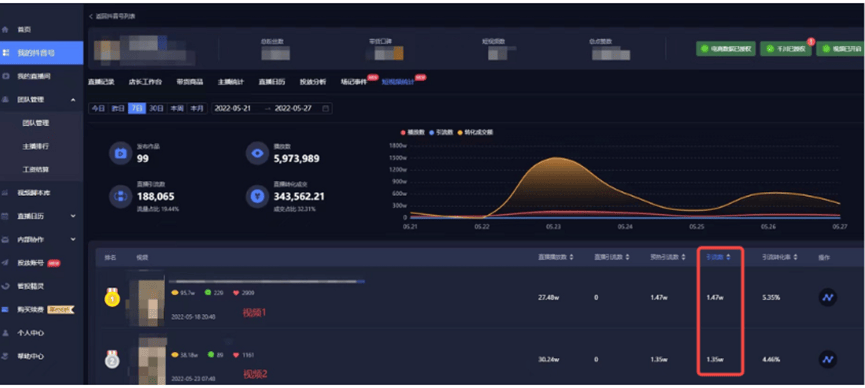Viewport: 865px width, 388px height.
Task: Open the 店长工作台 tab
Action: click(146, 82)
